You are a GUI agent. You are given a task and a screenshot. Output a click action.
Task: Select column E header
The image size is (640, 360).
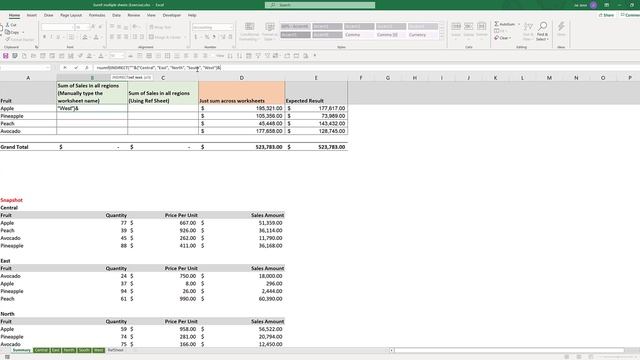tap(316, 78)
